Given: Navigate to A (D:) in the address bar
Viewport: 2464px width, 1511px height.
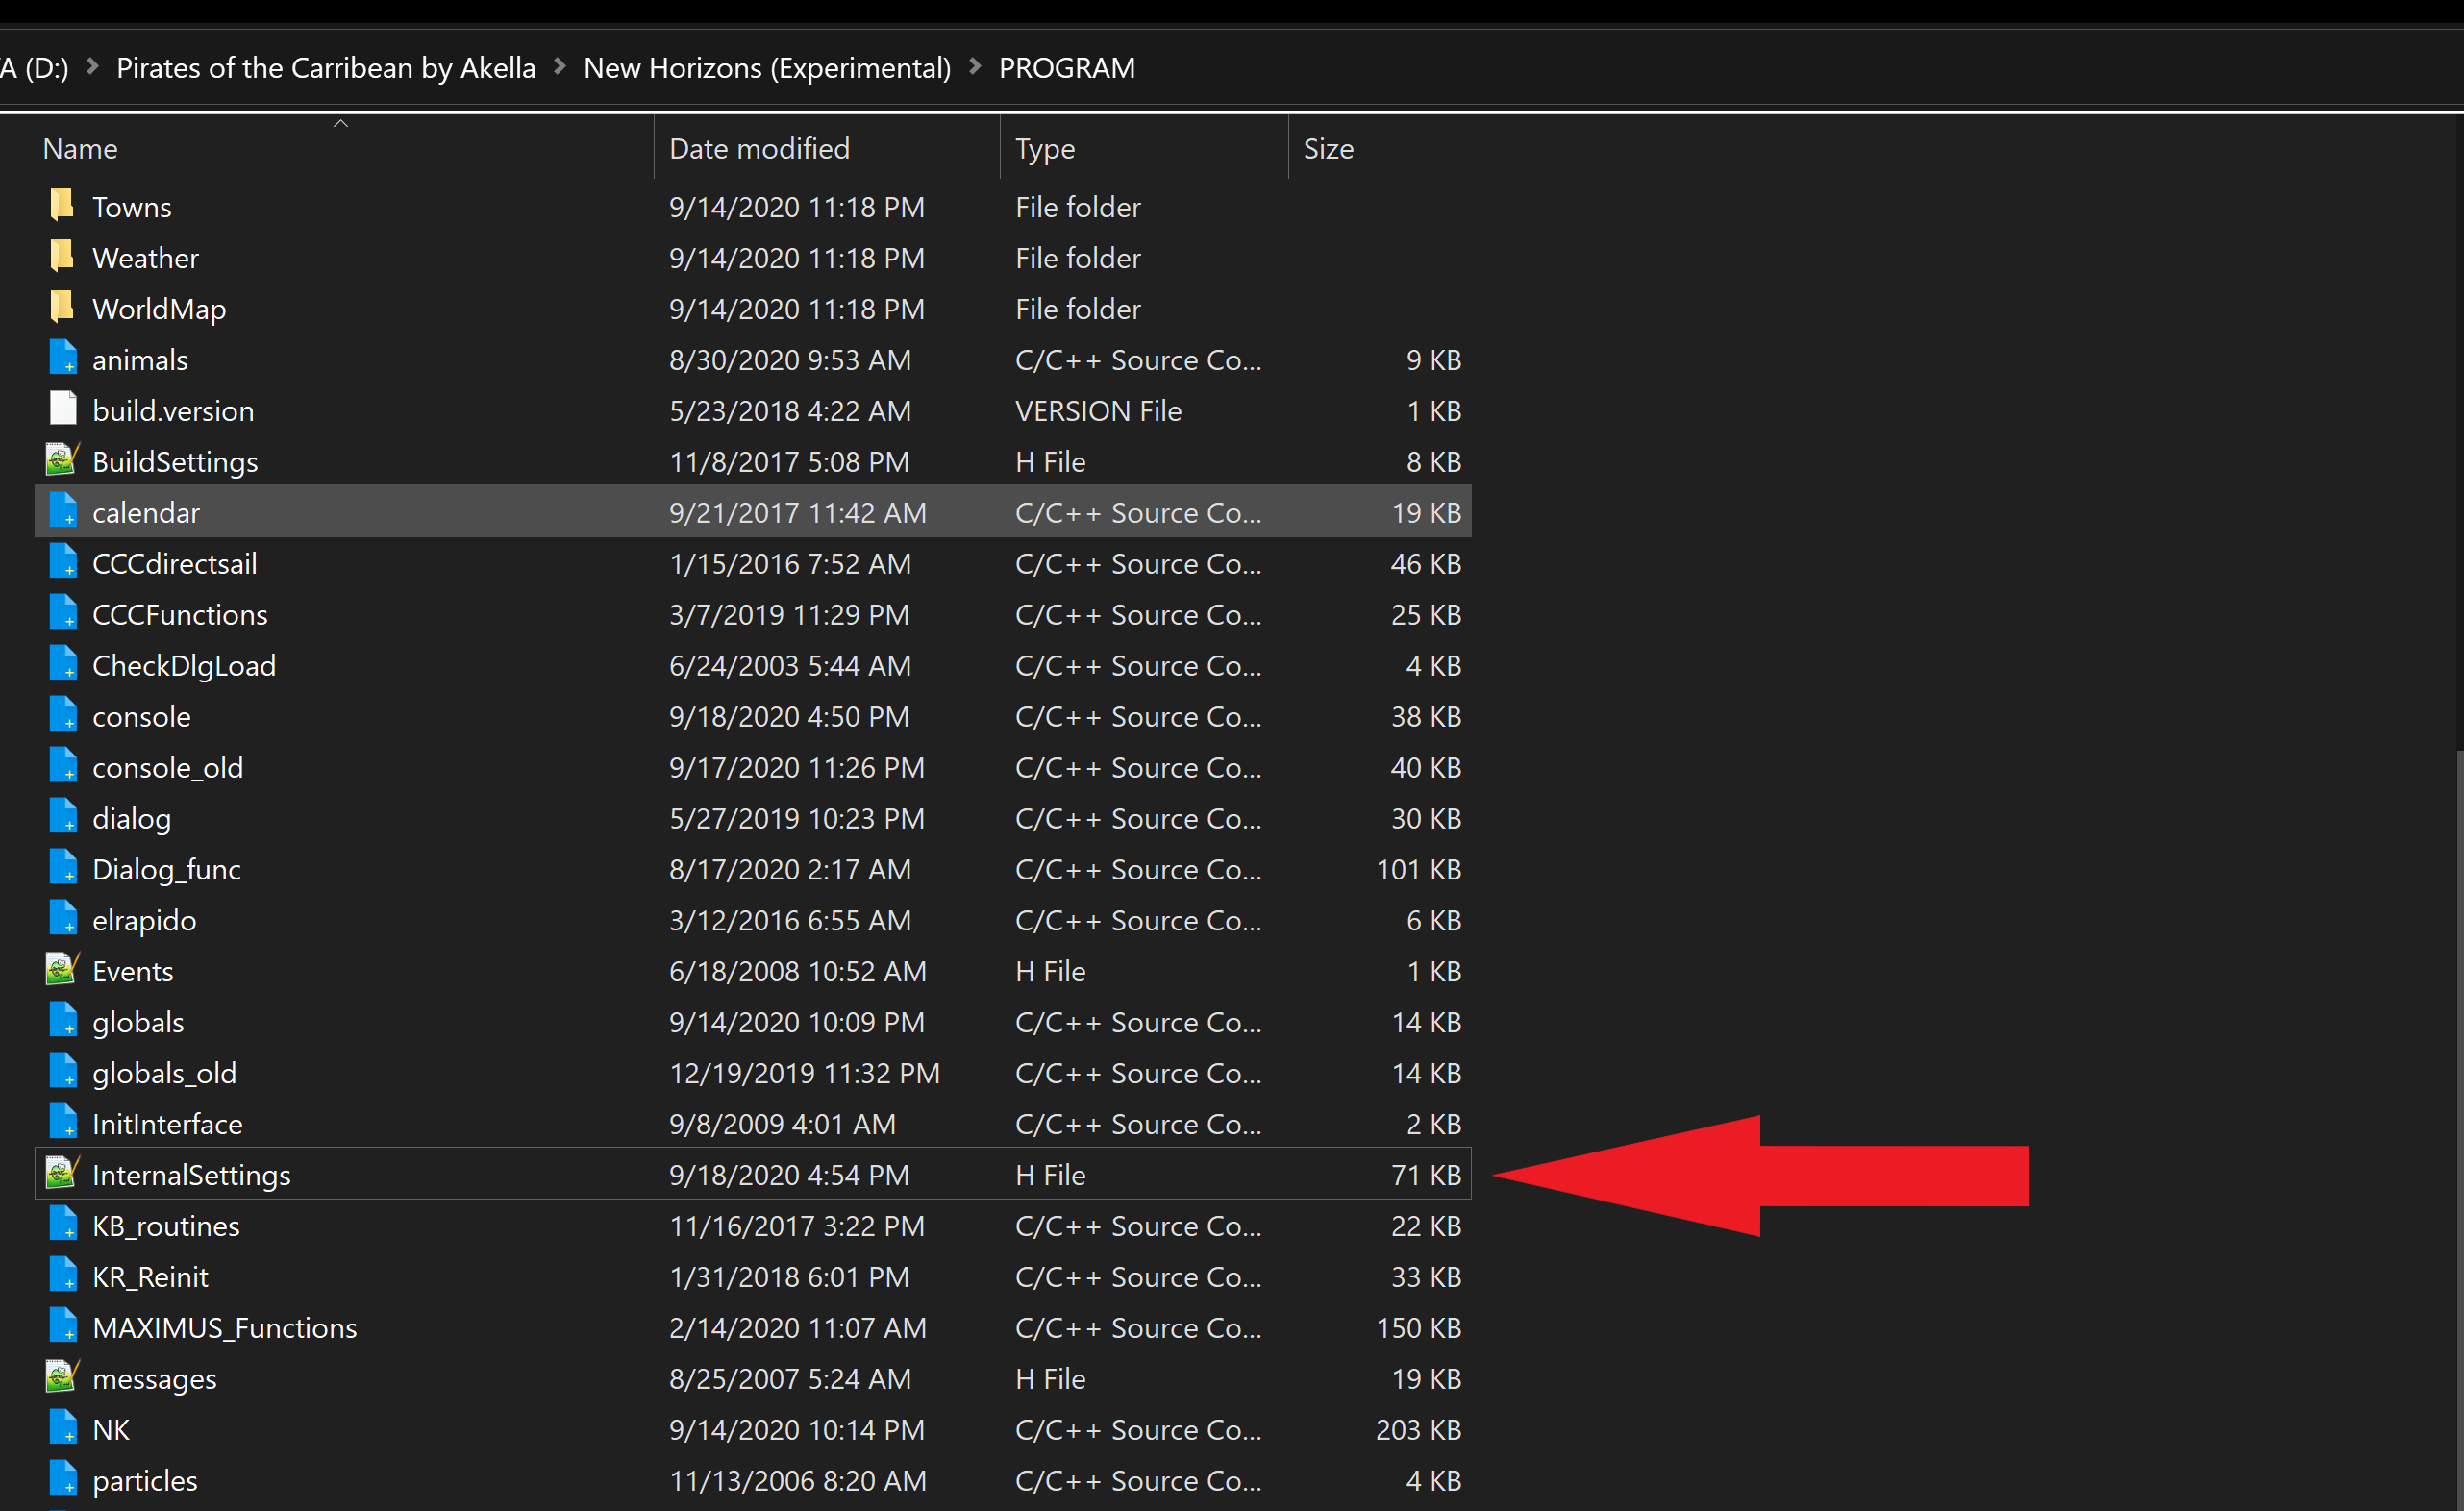Looking at the screenshot, I should pyautogui.click(x=35, y=67).
